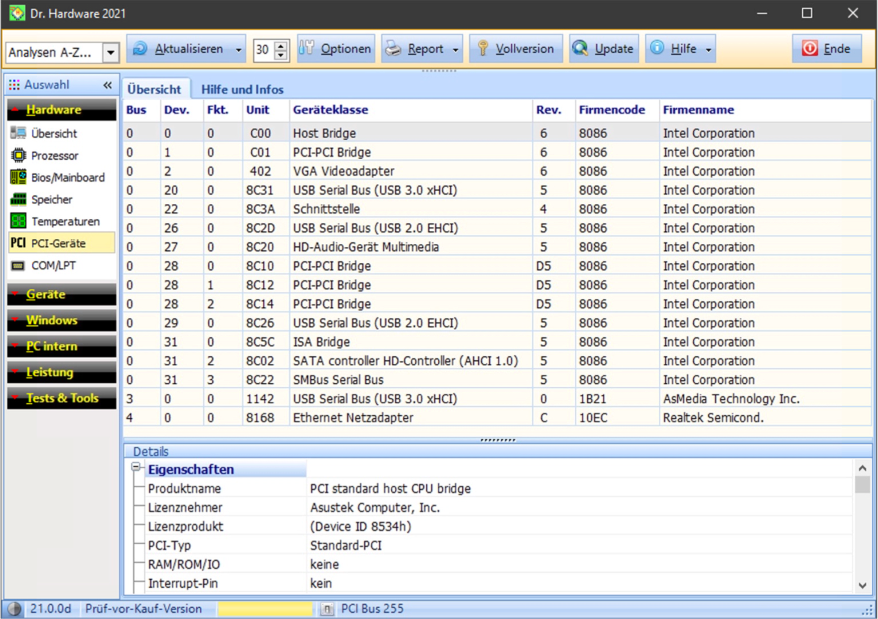The width and height of the screenshot is (878, 619).
Task: Expand the Tests & Tools category
Action: point(62,398)
